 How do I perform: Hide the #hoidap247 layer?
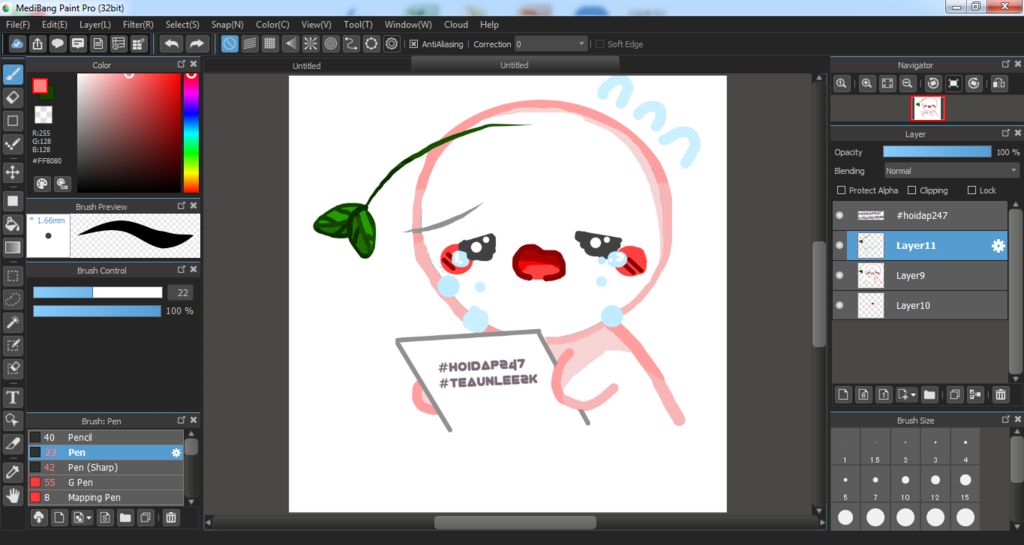840,215
